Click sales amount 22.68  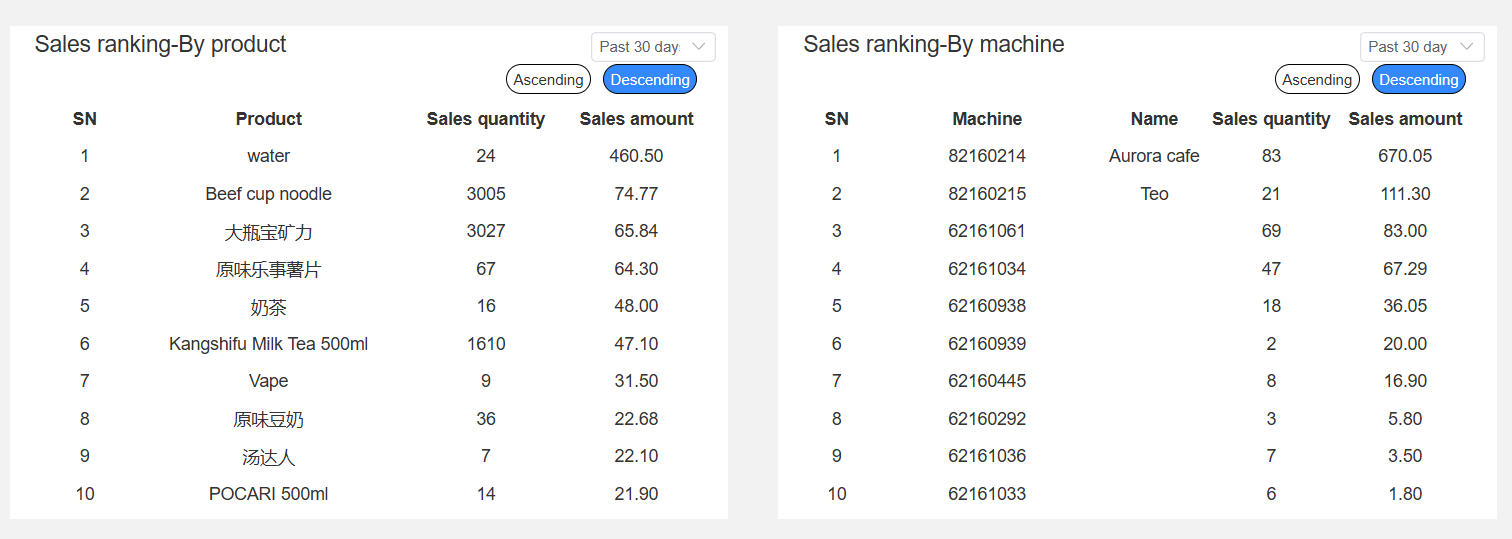(x=636, y=419)
